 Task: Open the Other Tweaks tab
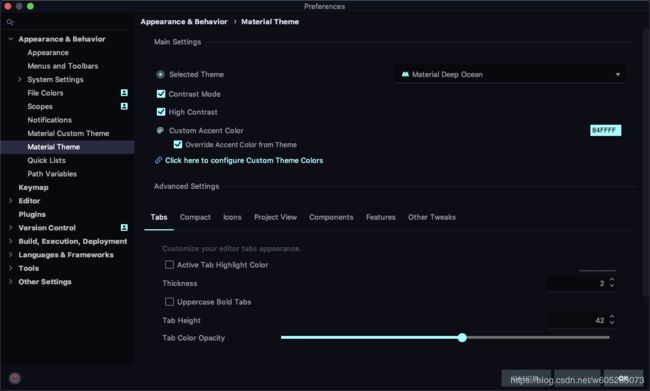click(x=432, y=217)
